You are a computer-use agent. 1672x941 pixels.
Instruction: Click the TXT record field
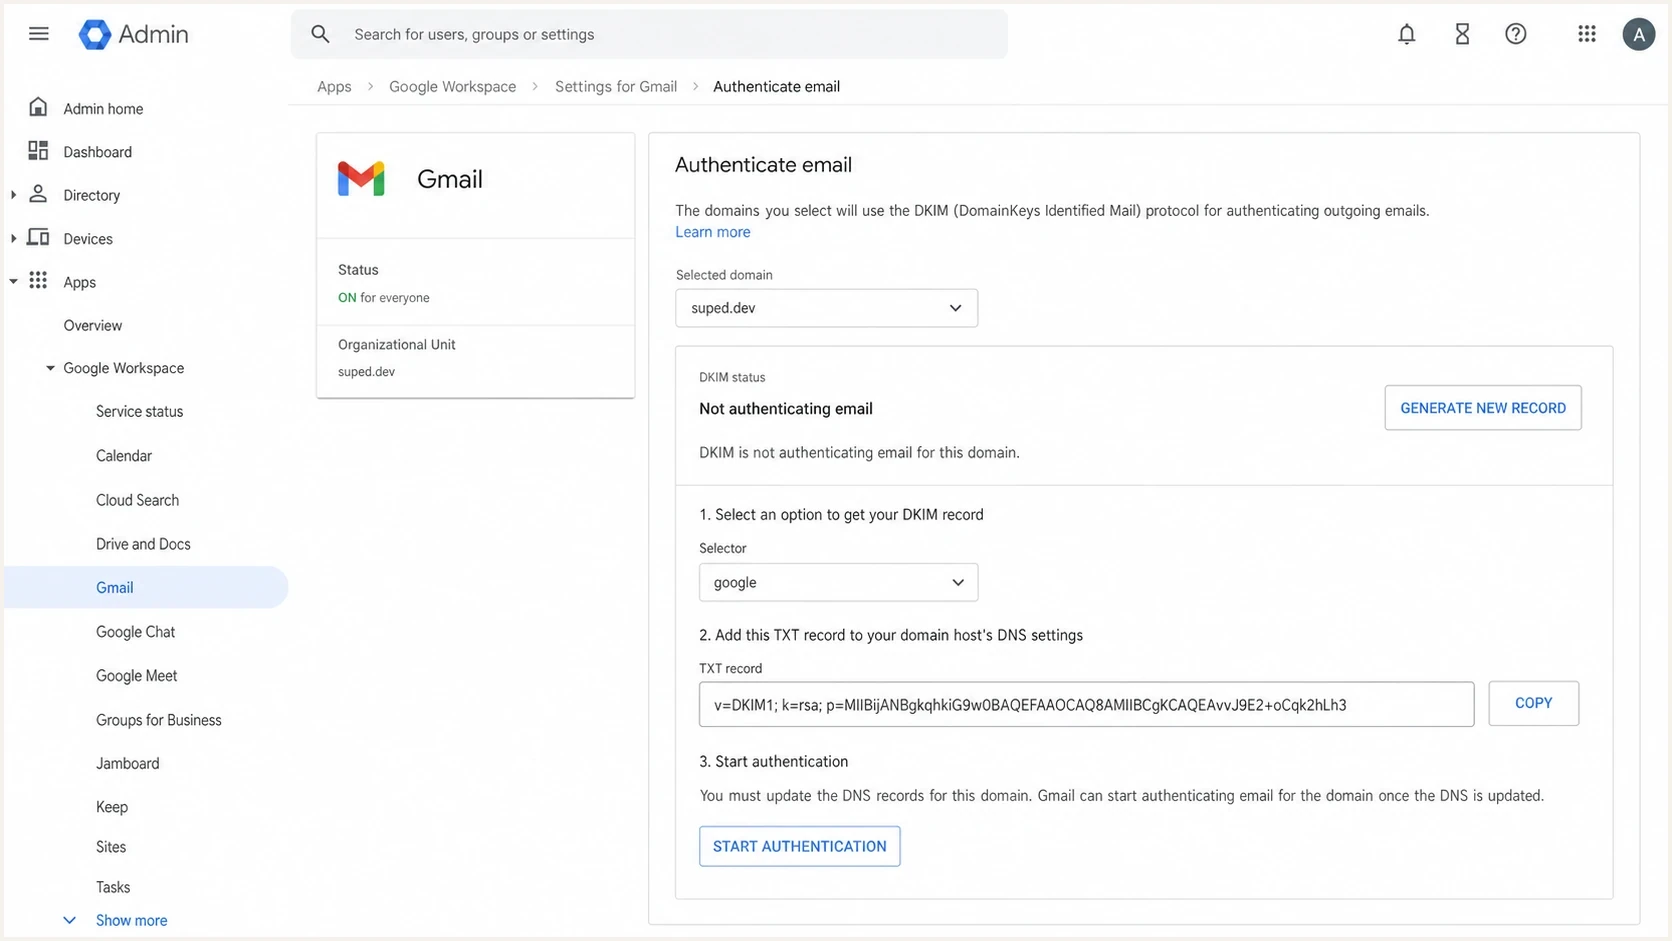click(1086, 704)
